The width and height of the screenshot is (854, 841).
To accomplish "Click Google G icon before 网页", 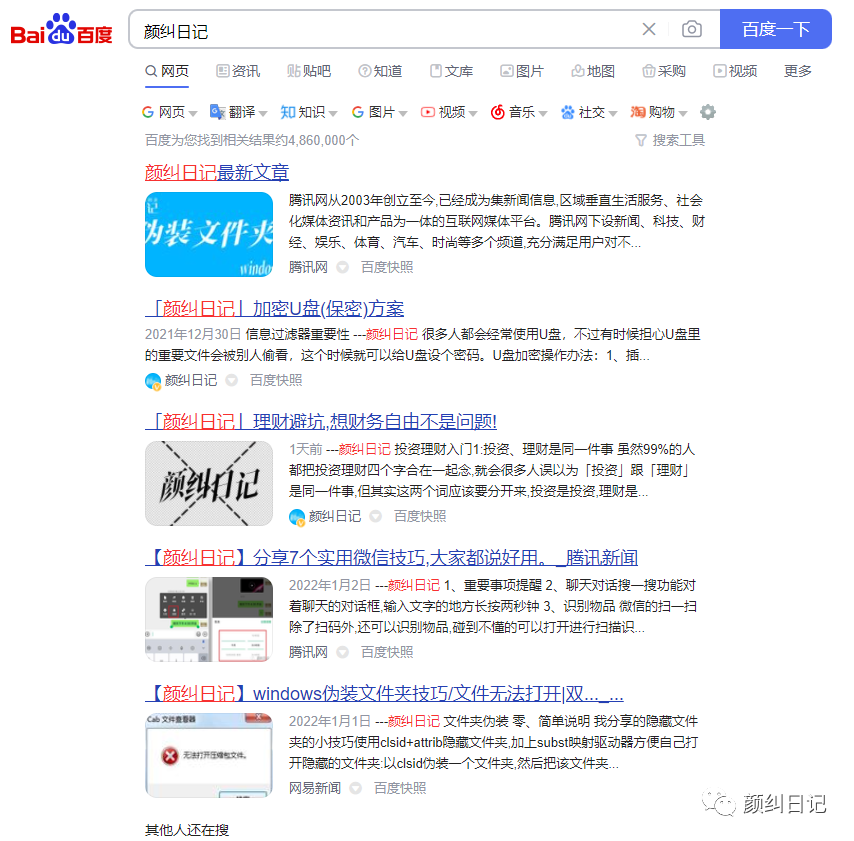I will pyautogui.click(x=148, y=112).
